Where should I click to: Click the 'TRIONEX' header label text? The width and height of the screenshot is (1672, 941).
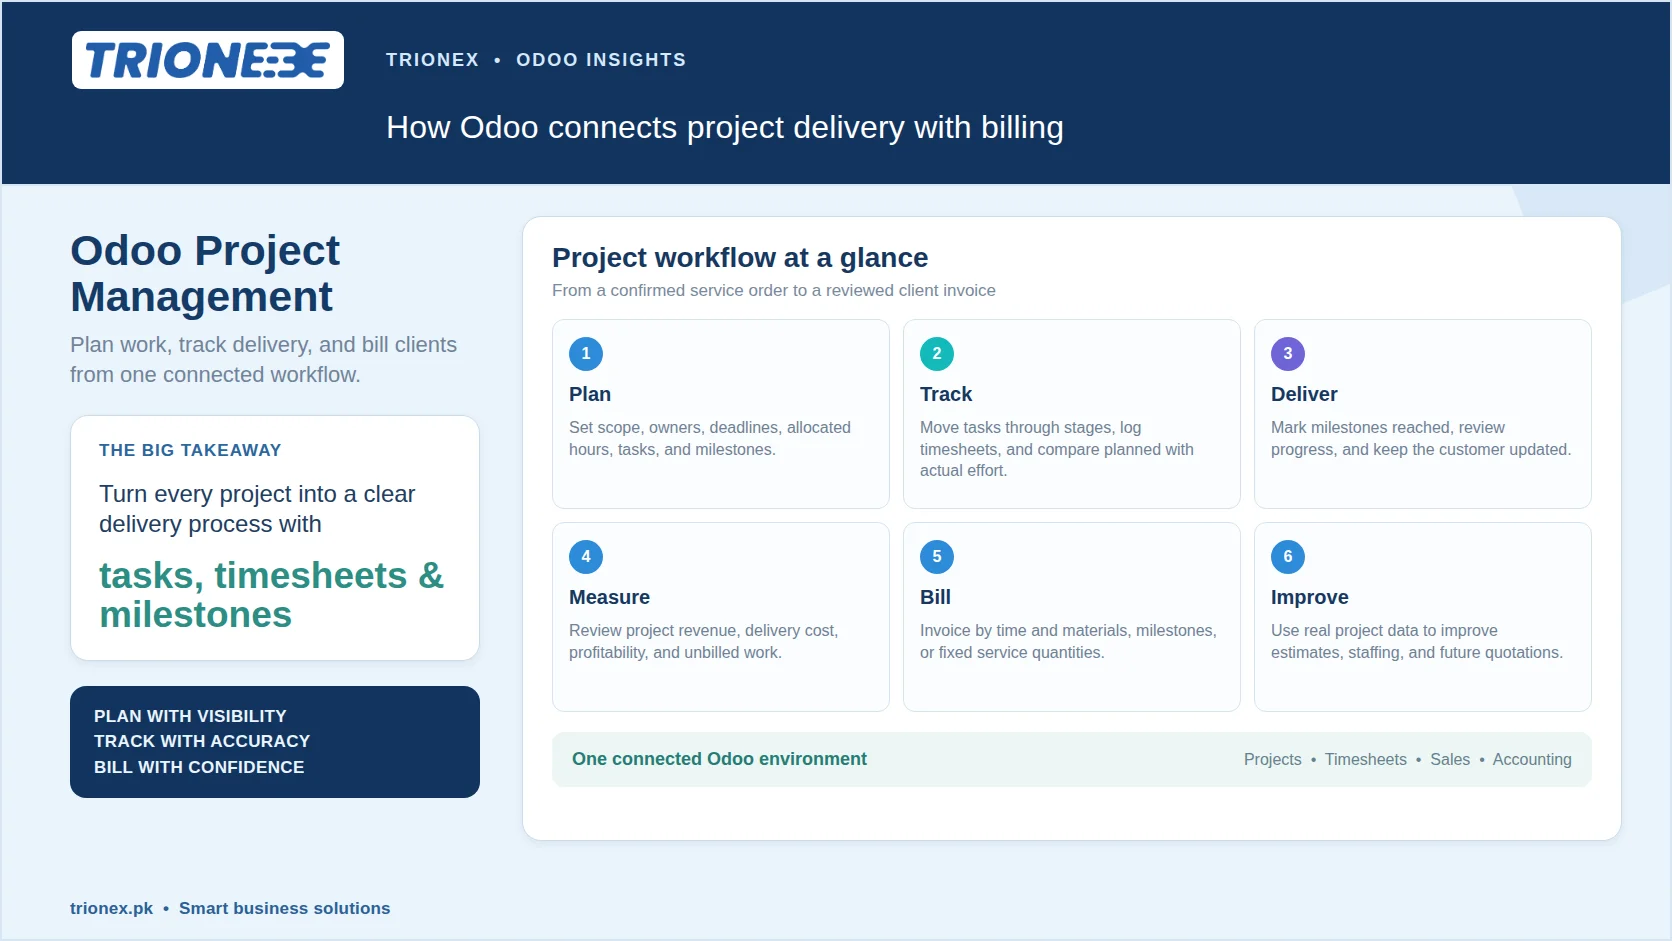432,60
